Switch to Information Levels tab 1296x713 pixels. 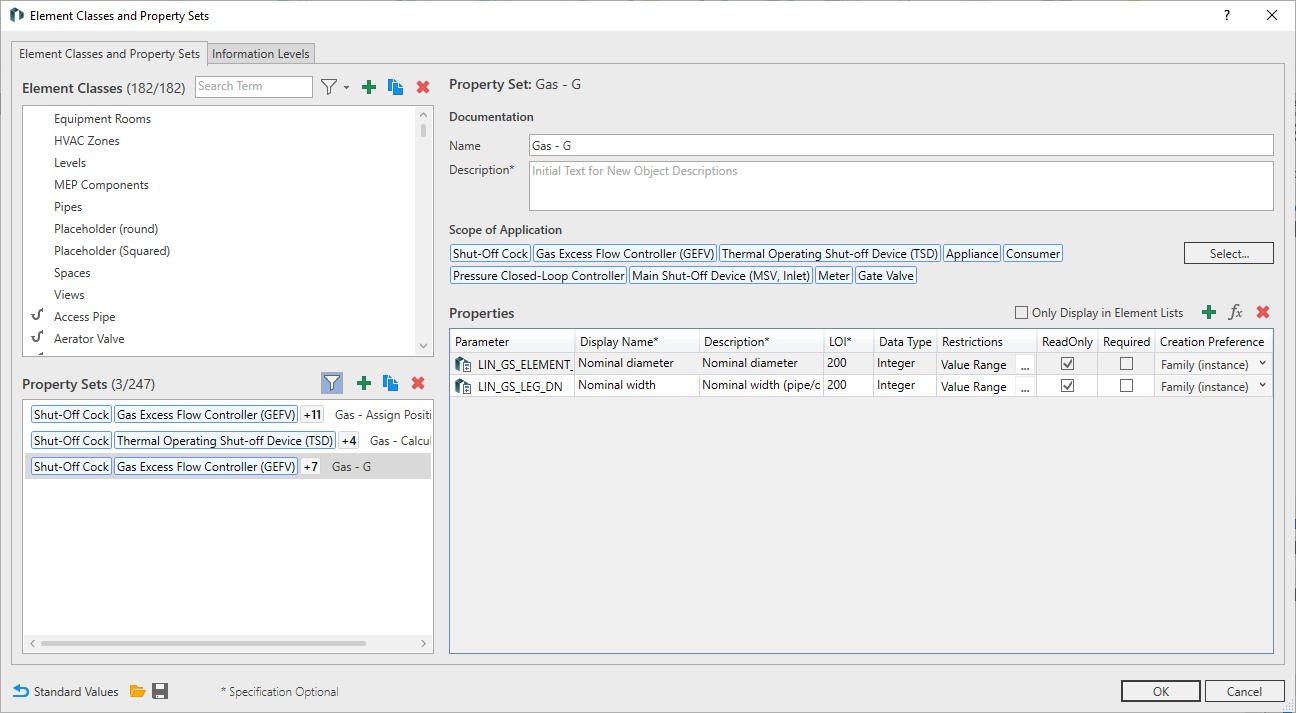coord(262,54)
